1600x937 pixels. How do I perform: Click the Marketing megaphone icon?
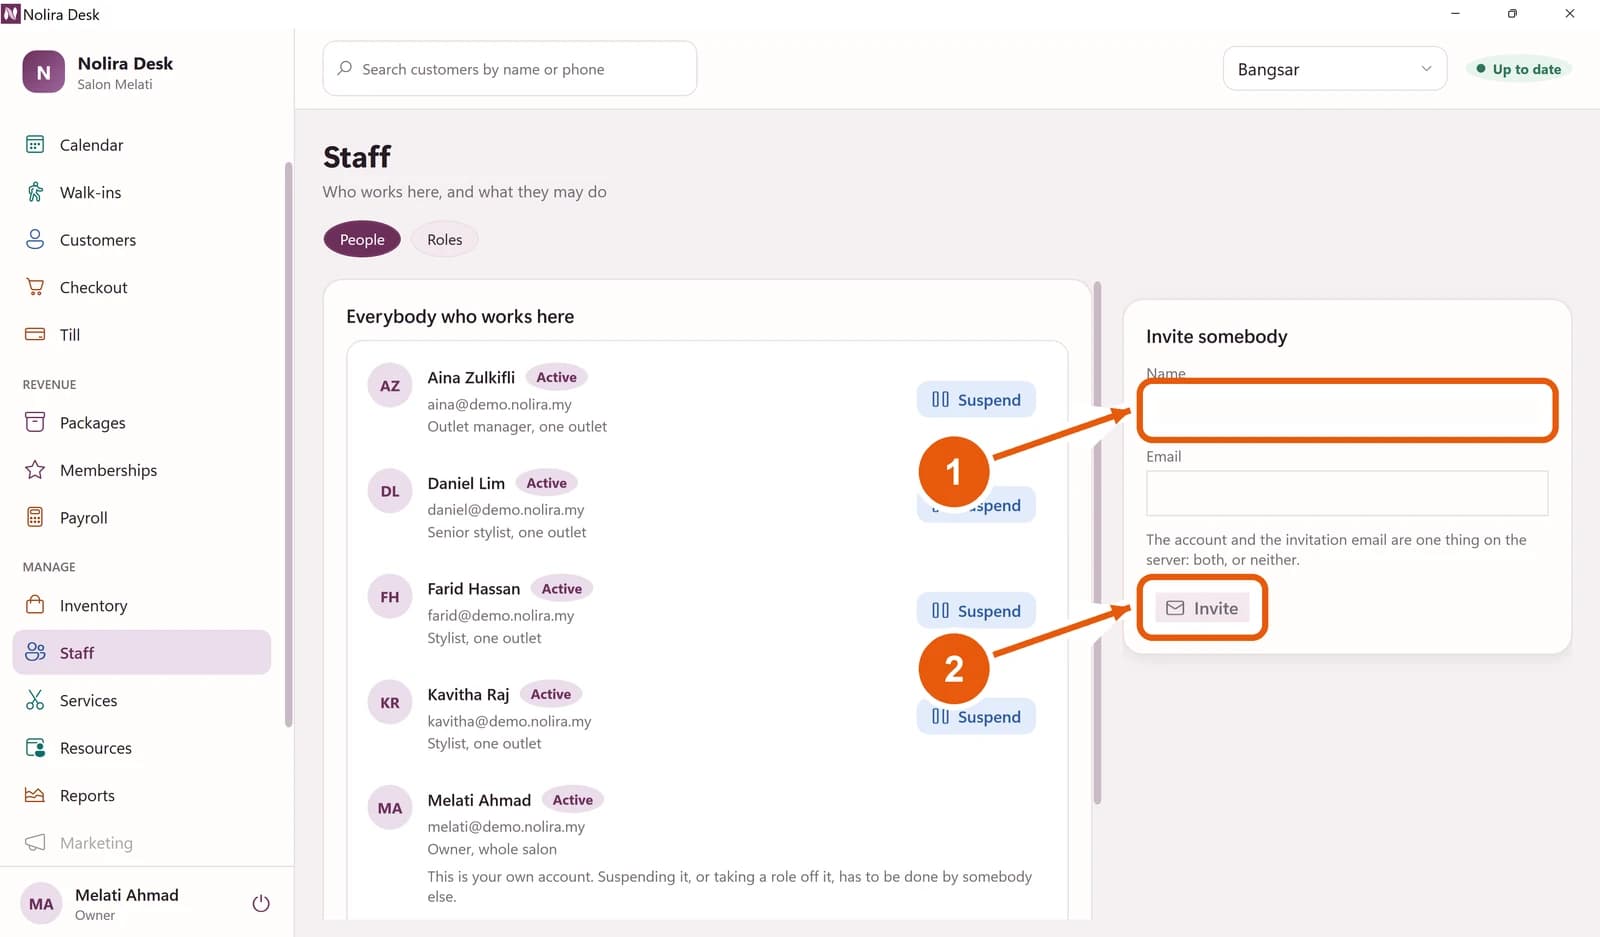[35, 843]
